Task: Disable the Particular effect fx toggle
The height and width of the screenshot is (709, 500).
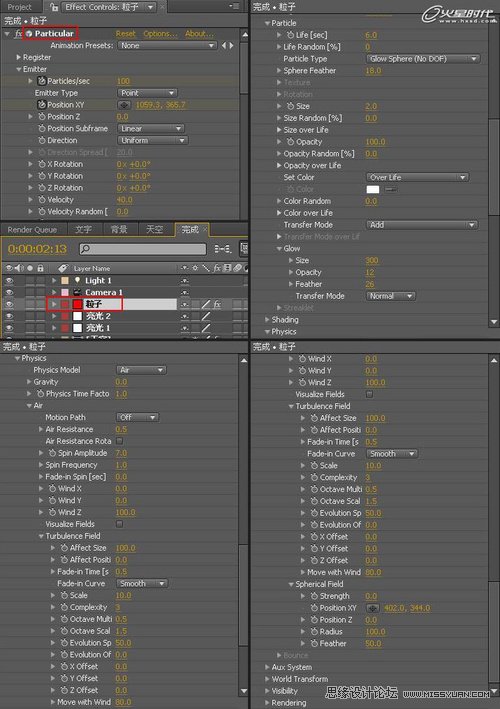Action: coord(18,33)
